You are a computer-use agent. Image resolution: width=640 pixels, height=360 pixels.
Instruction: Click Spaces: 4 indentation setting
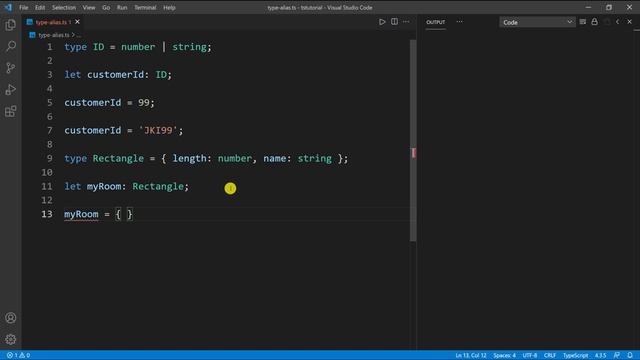504,356
